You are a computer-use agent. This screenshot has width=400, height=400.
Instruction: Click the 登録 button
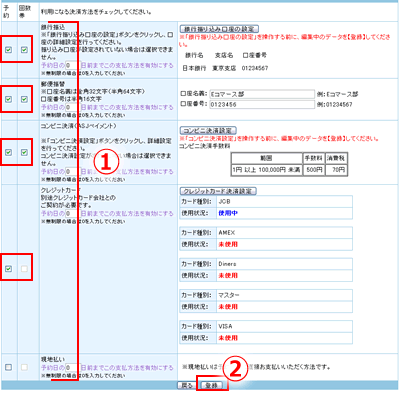click(x=211, y=385)
